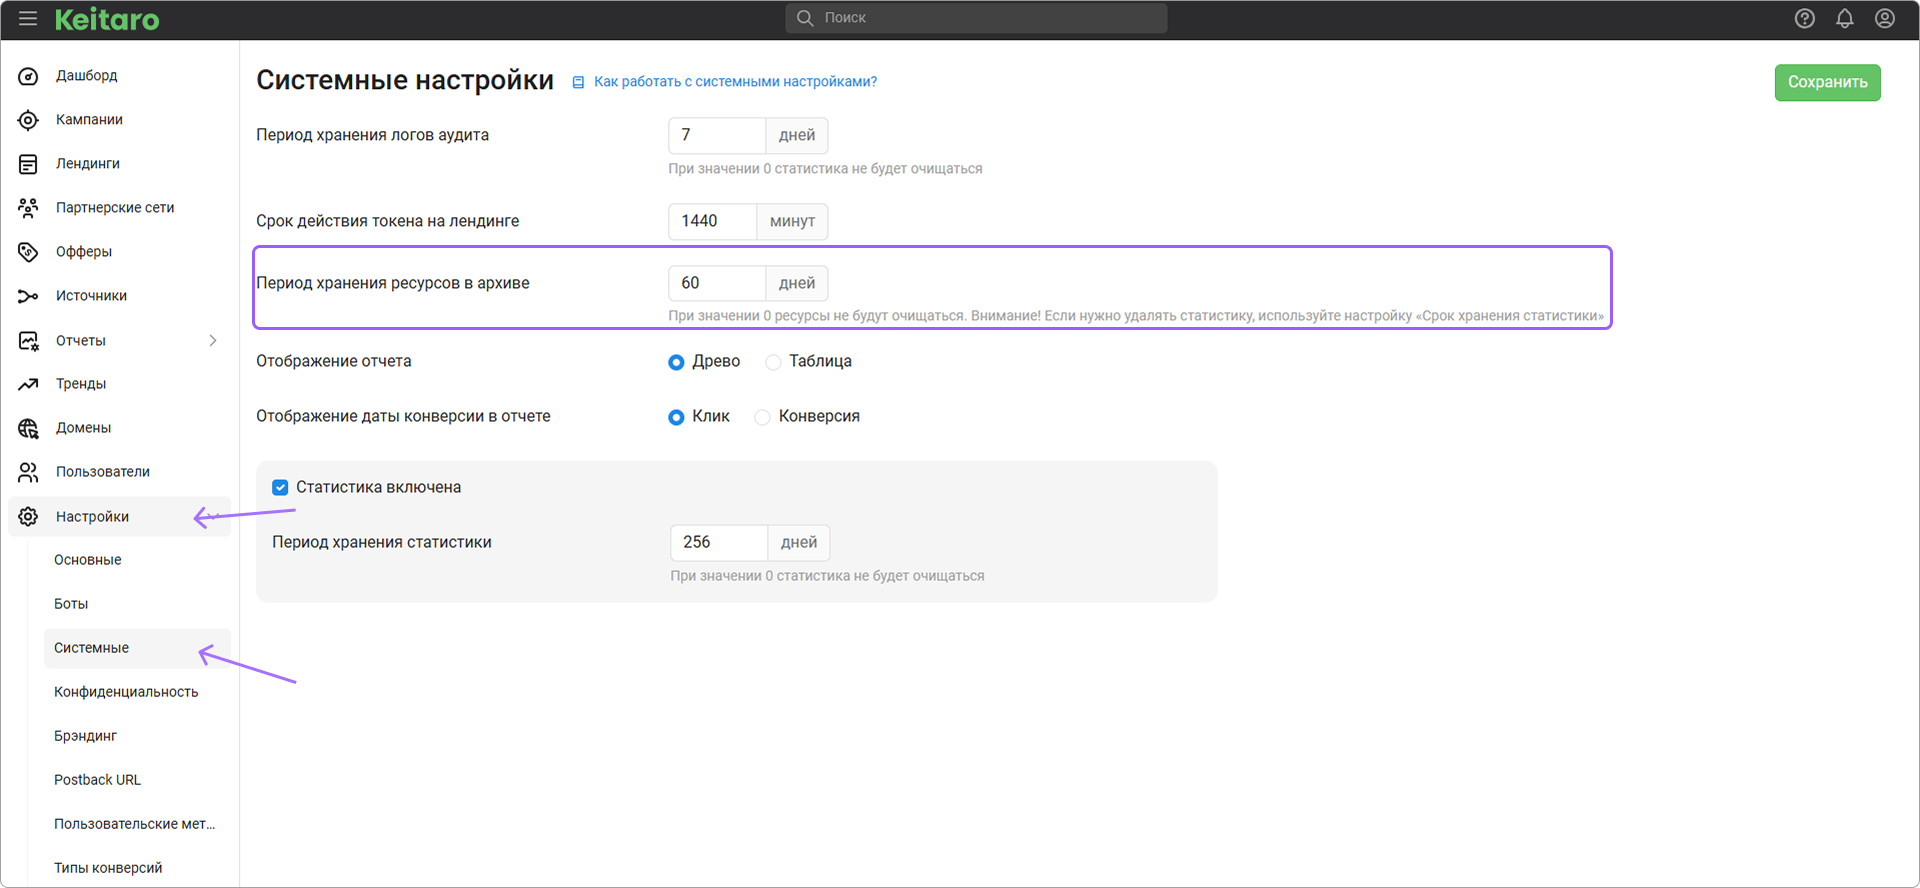Click the Кампании target icon
Screen dimensions: 1920x888
pyautogui.click(x=28, y=120)
